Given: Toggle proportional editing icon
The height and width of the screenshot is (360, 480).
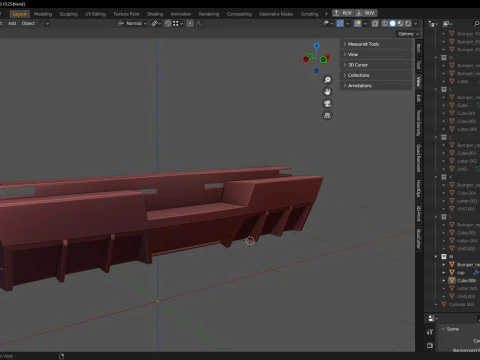Looking at the screenshot, I should [190, 23].
